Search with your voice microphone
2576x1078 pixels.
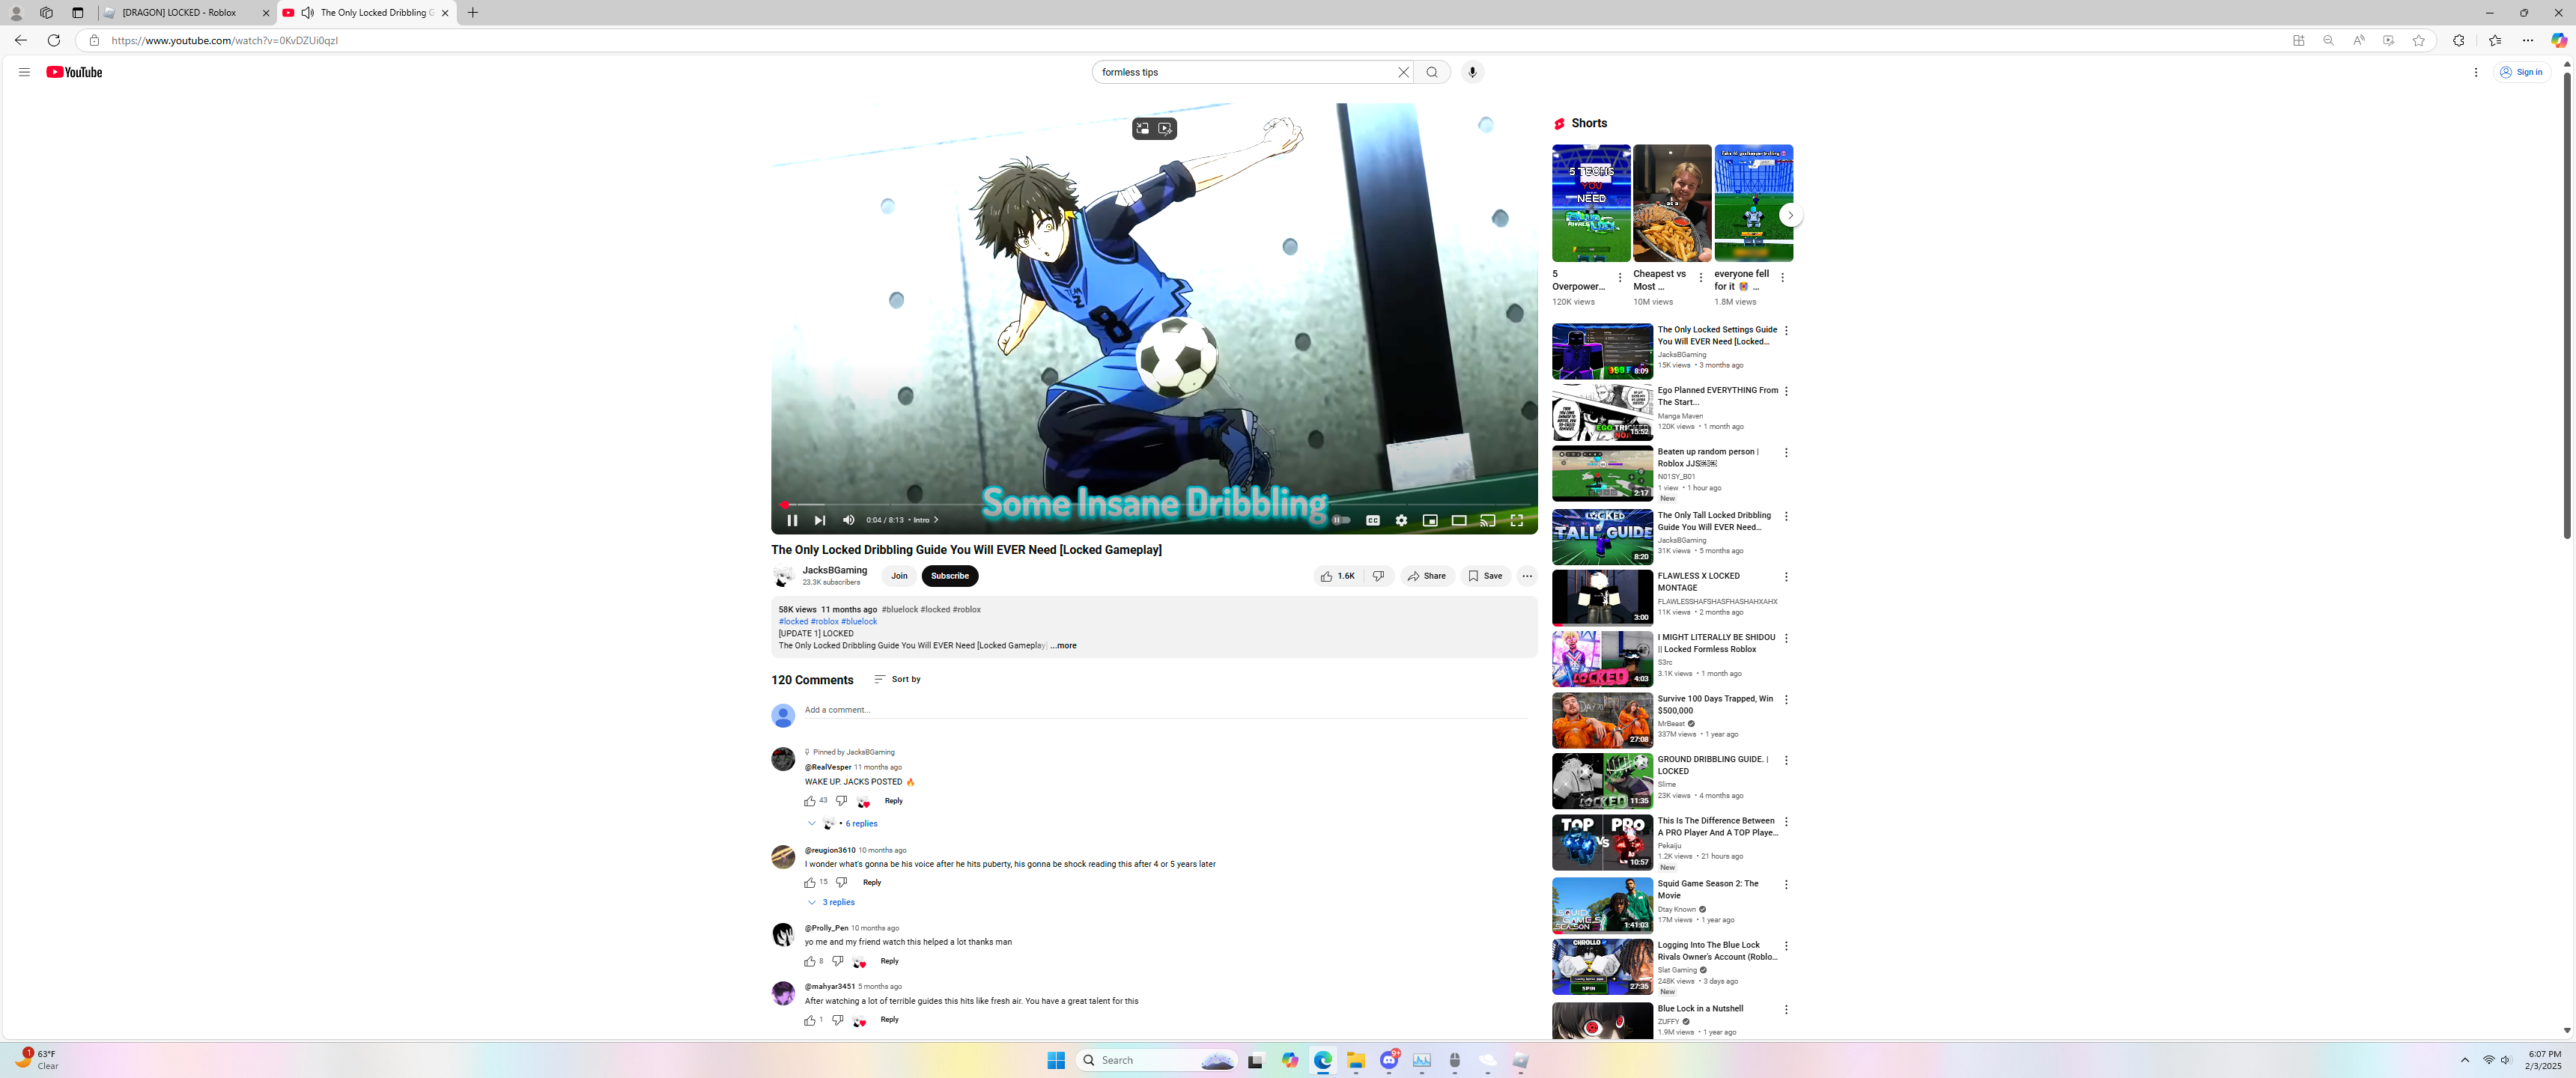tap(1472, 72)
